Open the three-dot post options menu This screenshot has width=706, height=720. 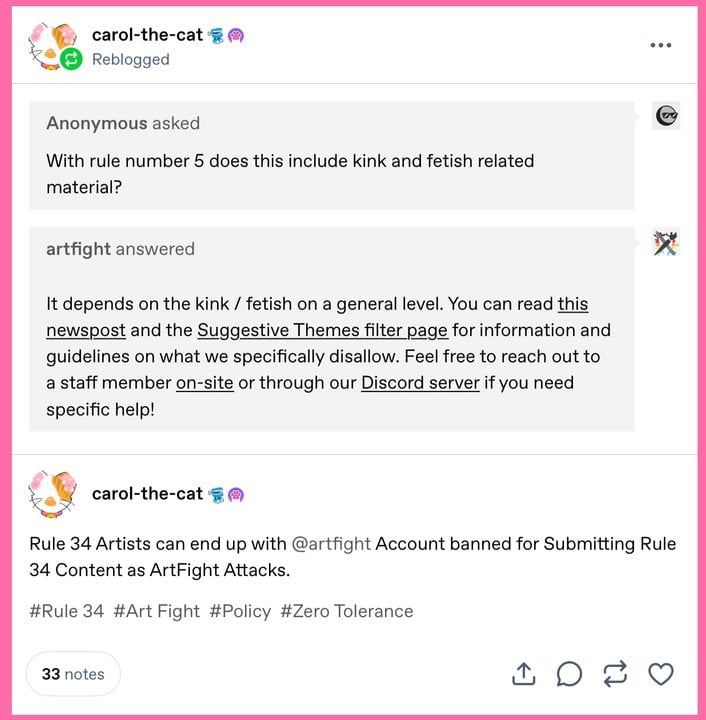(x=660, y=45)
